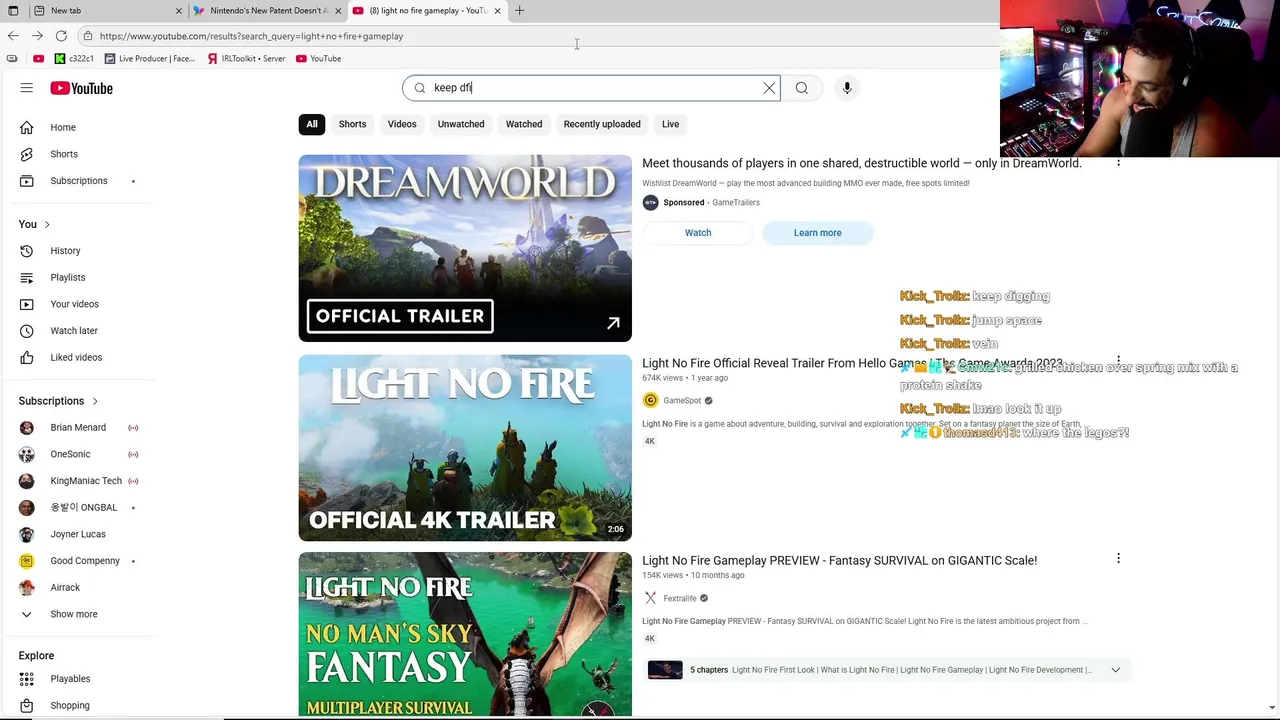Run search with the magnifier button
The width and height of the screenshot is (1280, 720).
(802, 88)
